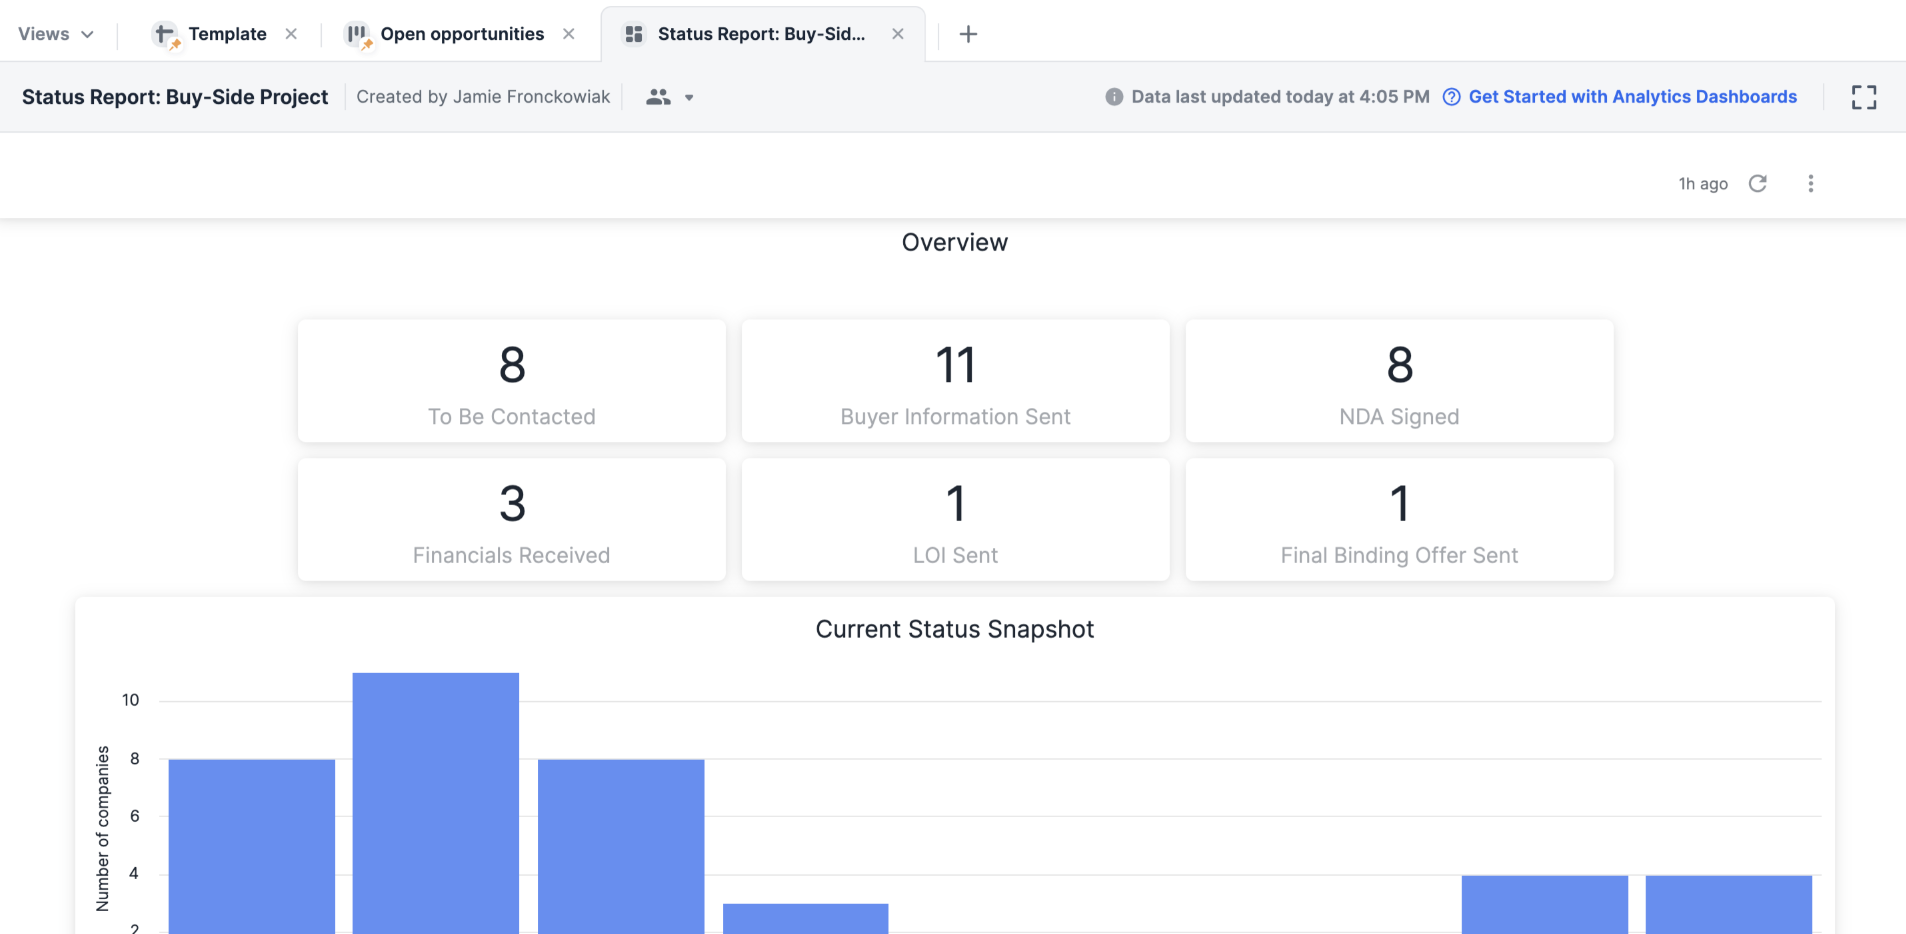Click the question mark help icon
Image resolution: width=1906 pixels, height=934 pixels.
[x=1452, y=96]
